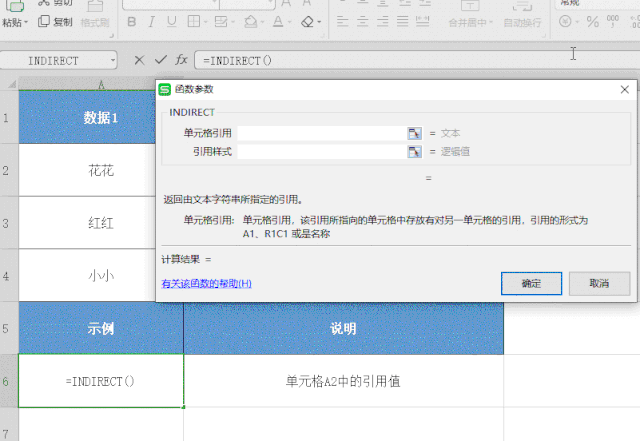The height and width of the screenshot is (441, 640).
Task: Confirm formula entry with check icon
Action: 161,60
